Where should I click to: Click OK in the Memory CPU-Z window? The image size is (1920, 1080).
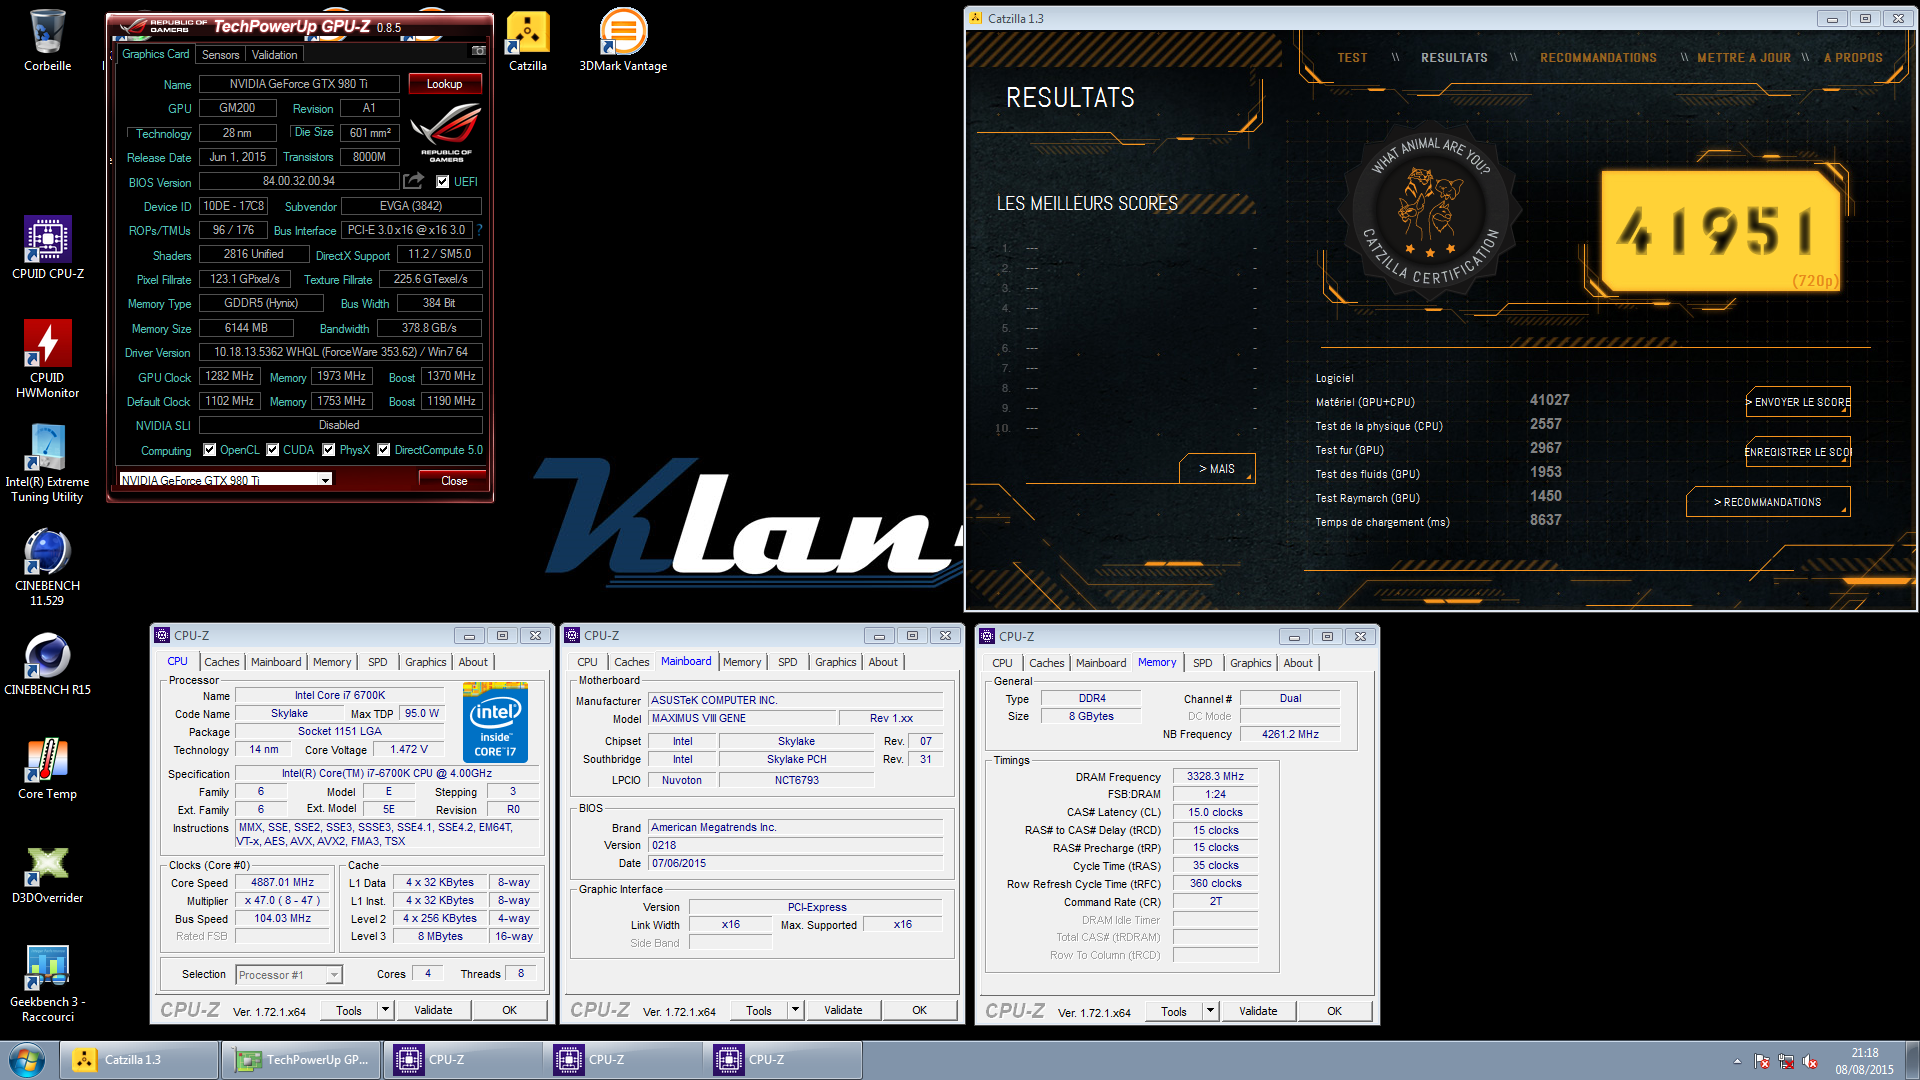[1334, 1012]
